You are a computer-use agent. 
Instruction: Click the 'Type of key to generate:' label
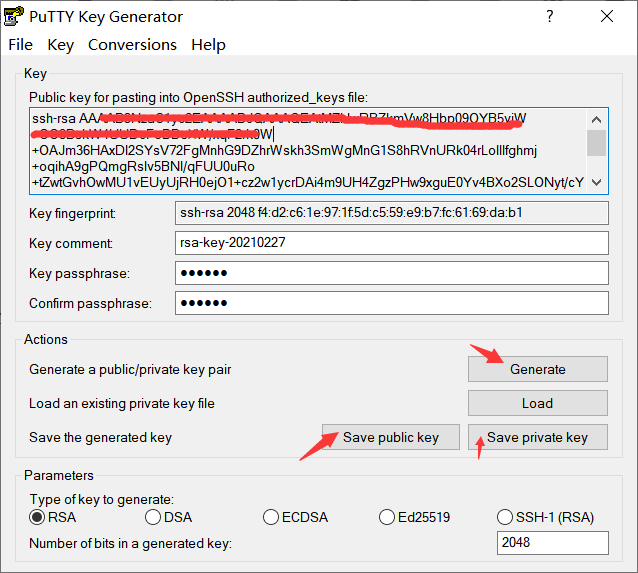(x=102, y=499)
